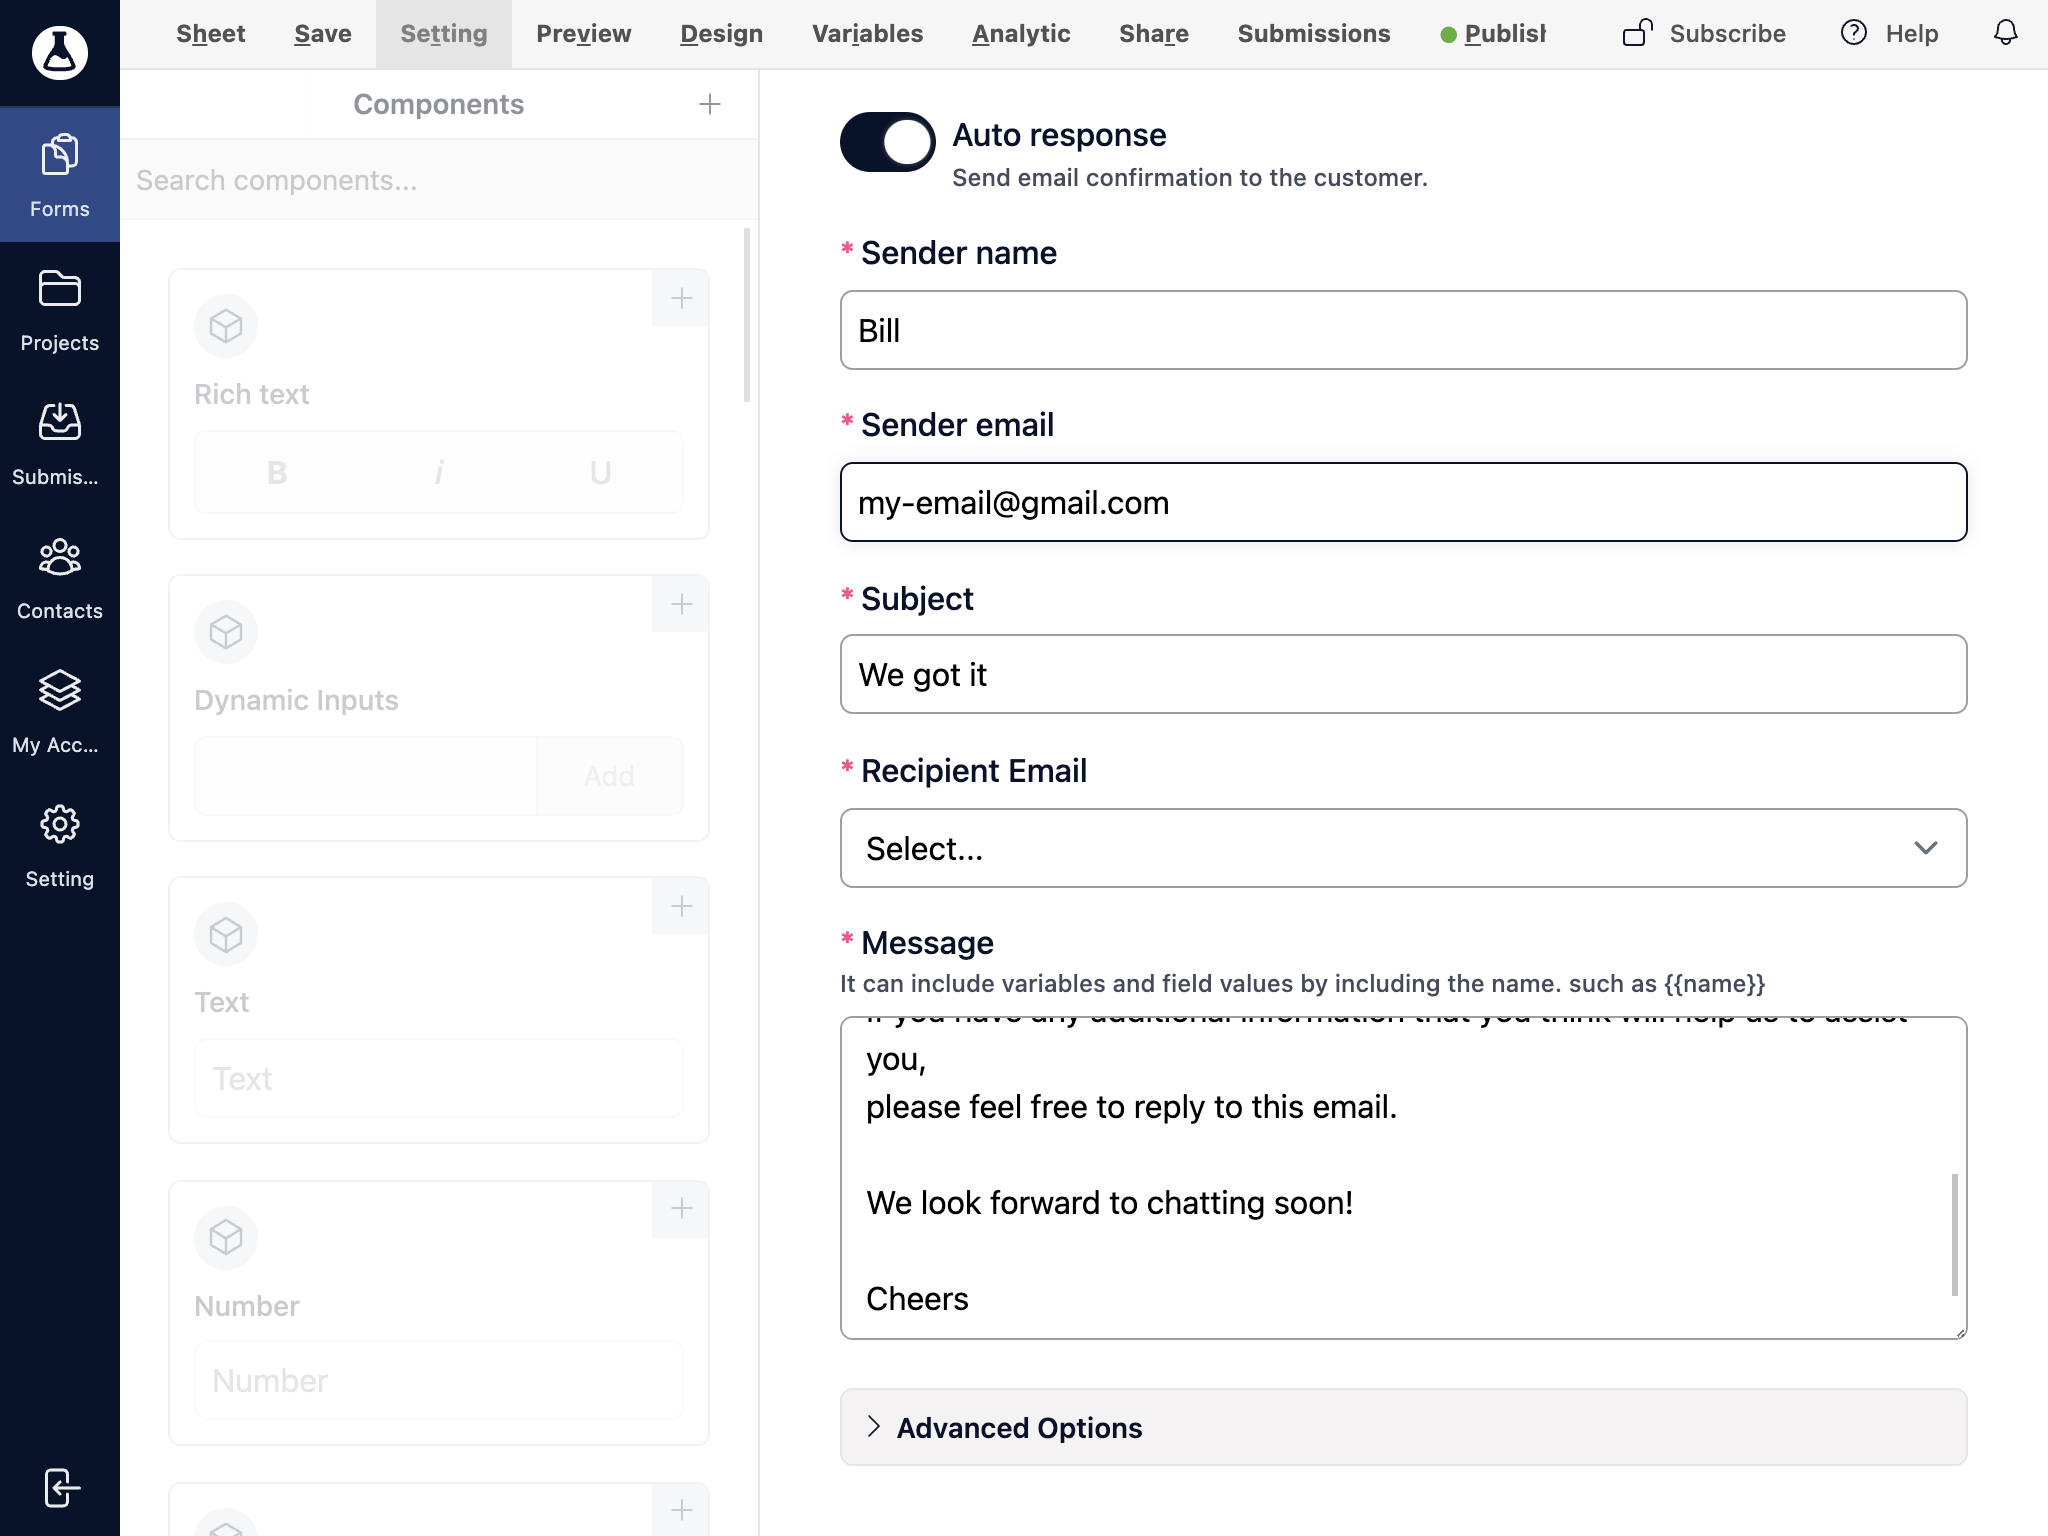Viewport: 2048px width, 1536px height.
Task: Expand Advanced Options section
Action: pyautogui.click(x=1403, y=1427)
